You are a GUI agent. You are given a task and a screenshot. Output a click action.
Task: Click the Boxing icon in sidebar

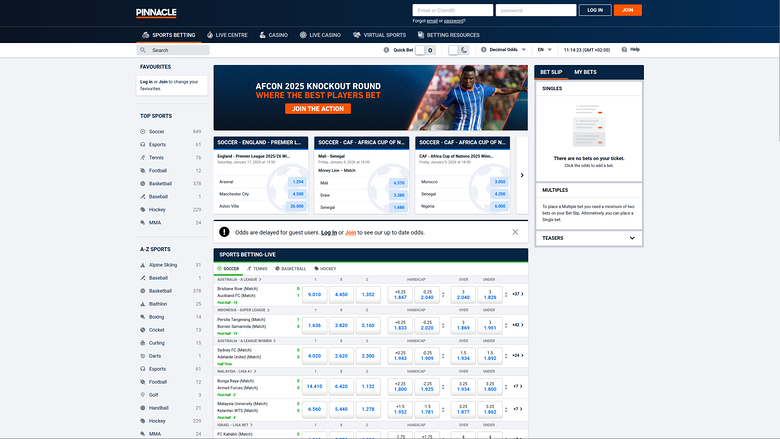(144, 316)
